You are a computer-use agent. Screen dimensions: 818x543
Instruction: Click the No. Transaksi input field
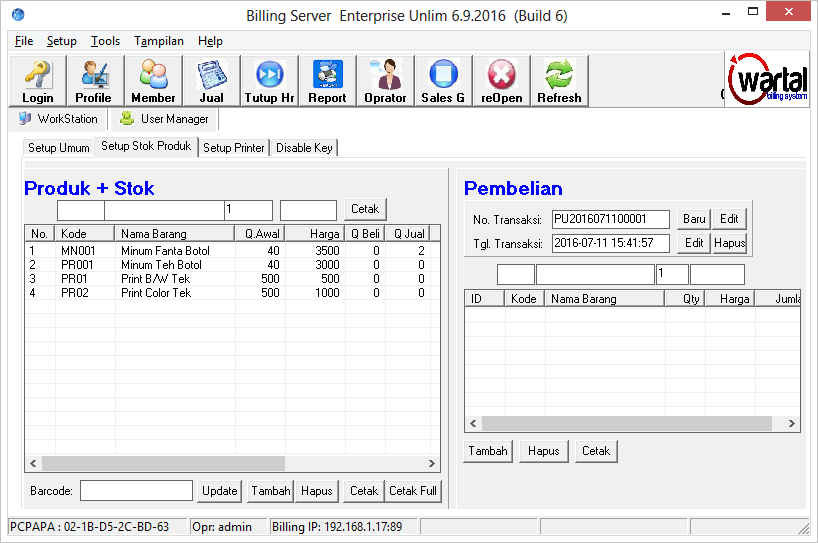pos(610,219)
